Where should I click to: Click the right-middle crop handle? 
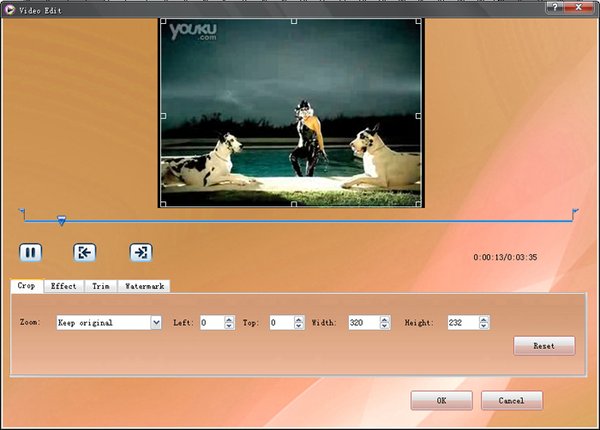(x=418, y=116)
